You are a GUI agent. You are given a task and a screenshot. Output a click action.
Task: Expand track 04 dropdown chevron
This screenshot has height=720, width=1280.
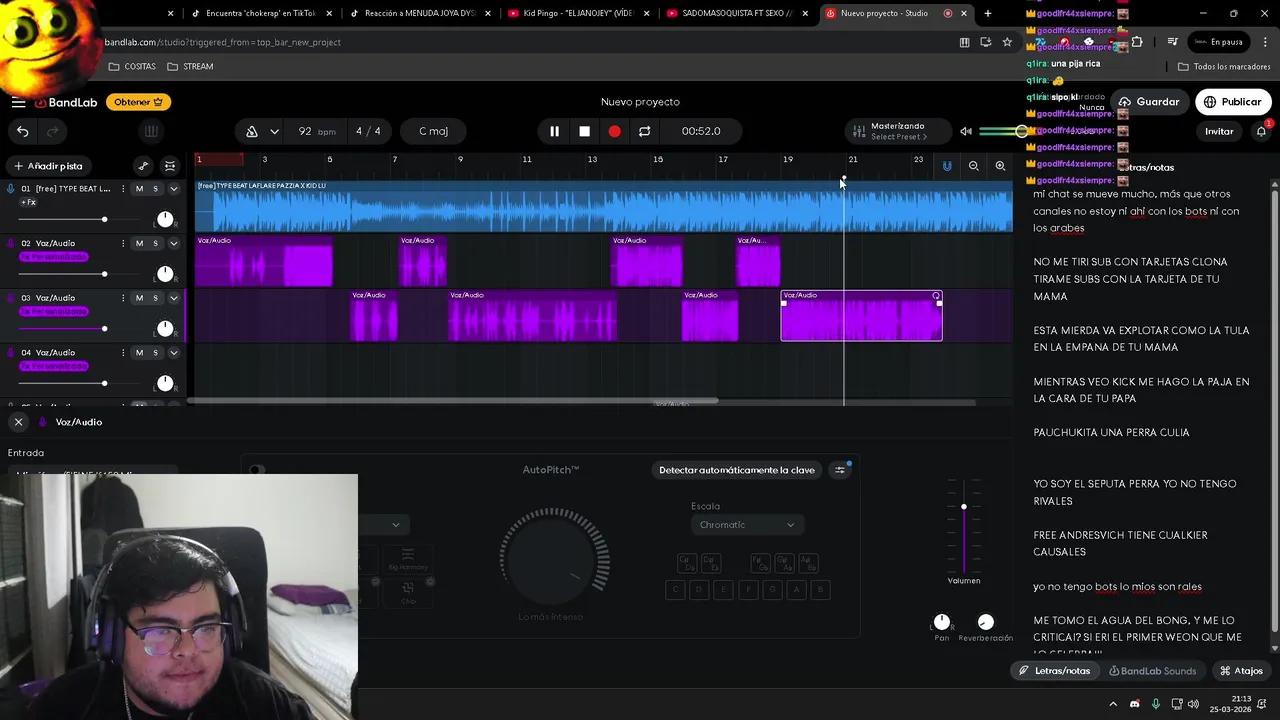pyautogui.click(x=173, y=352)
